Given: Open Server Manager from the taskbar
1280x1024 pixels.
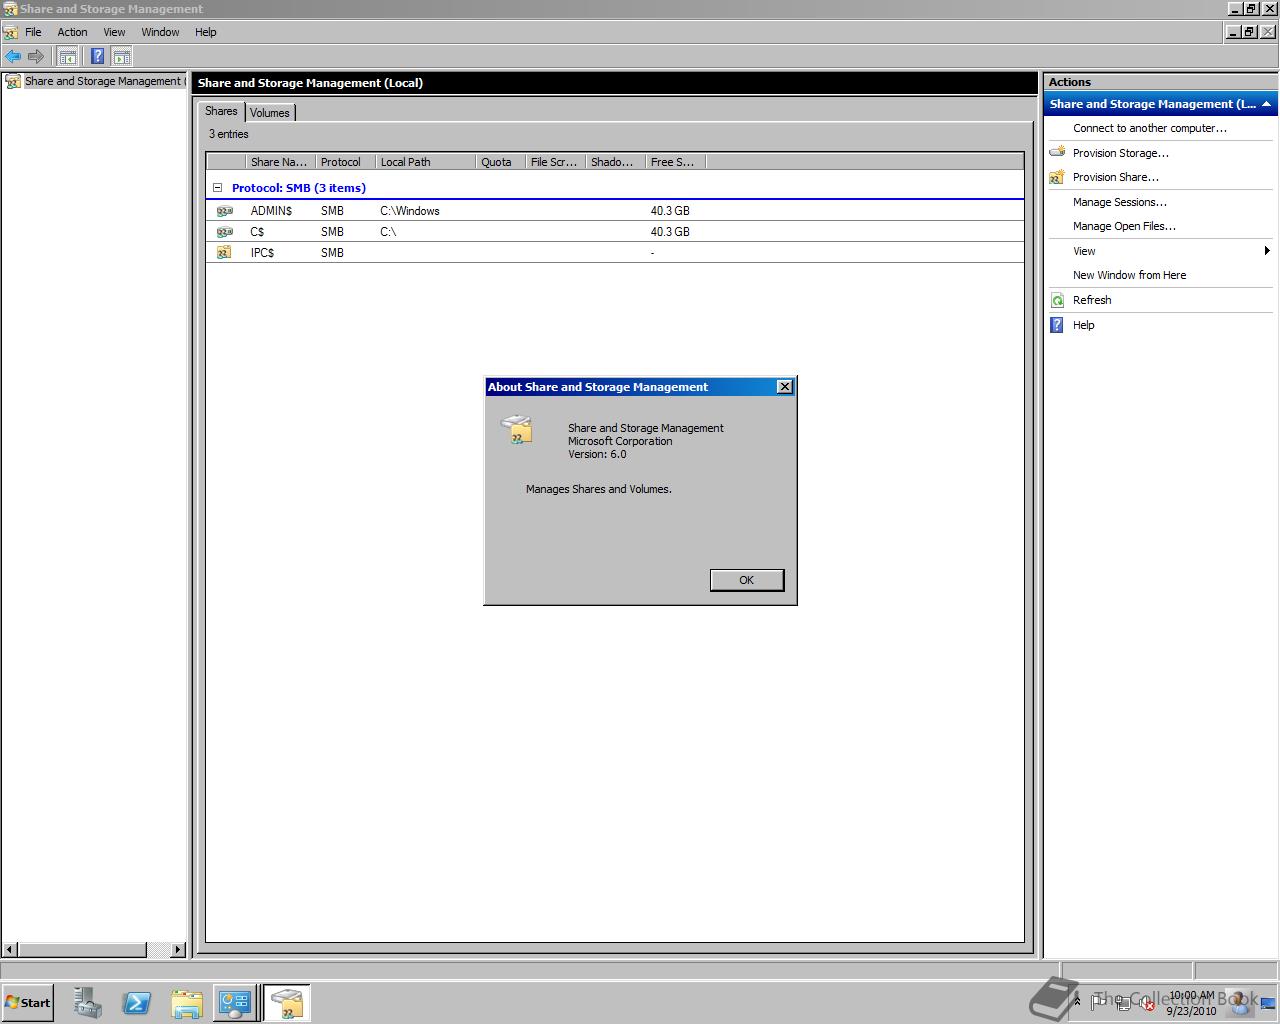Looking at the screenshot, I should point(87,1003).
